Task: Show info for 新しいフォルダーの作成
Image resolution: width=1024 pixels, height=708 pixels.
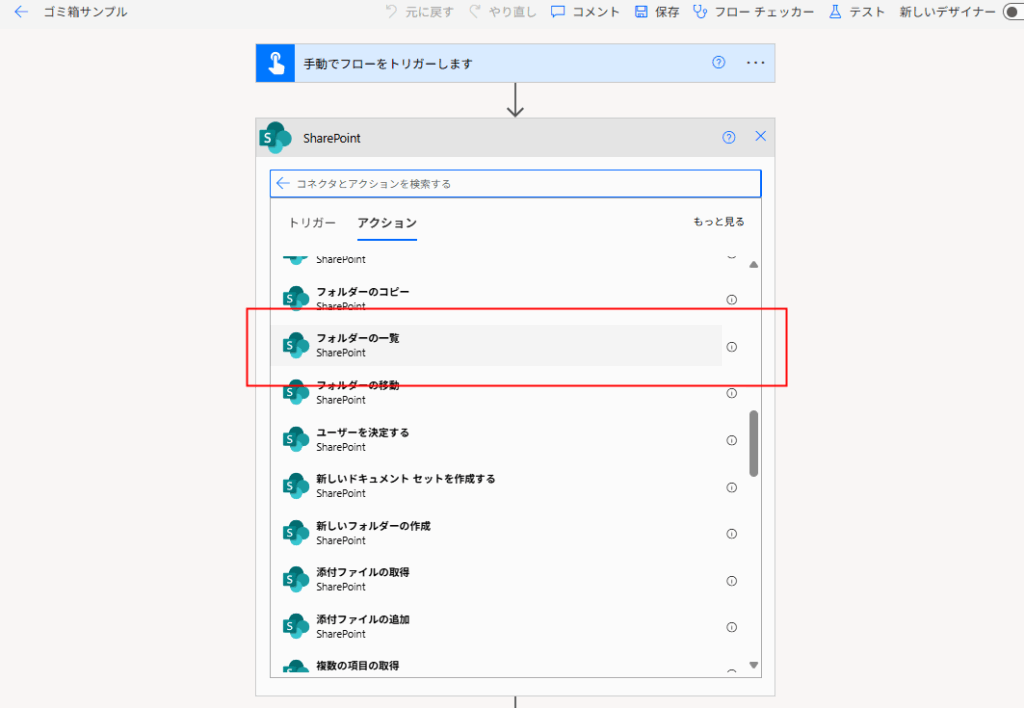Action: [x=731, y=534]
